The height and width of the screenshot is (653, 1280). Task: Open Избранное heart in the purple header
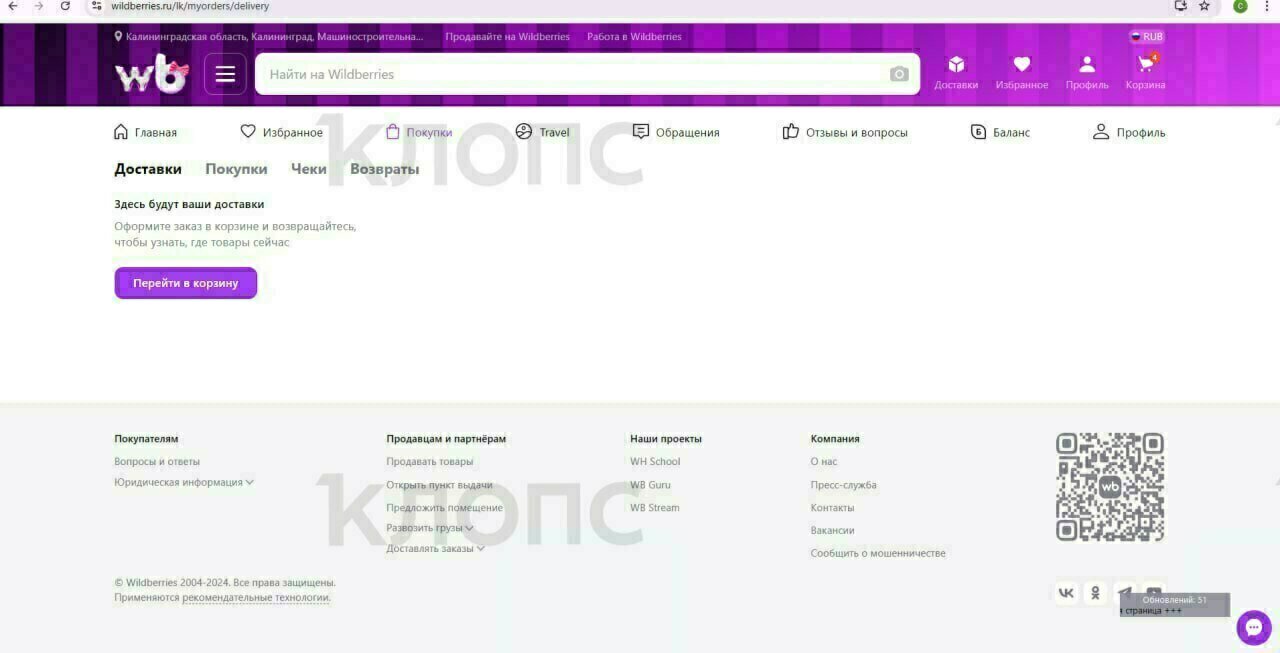1022,73
